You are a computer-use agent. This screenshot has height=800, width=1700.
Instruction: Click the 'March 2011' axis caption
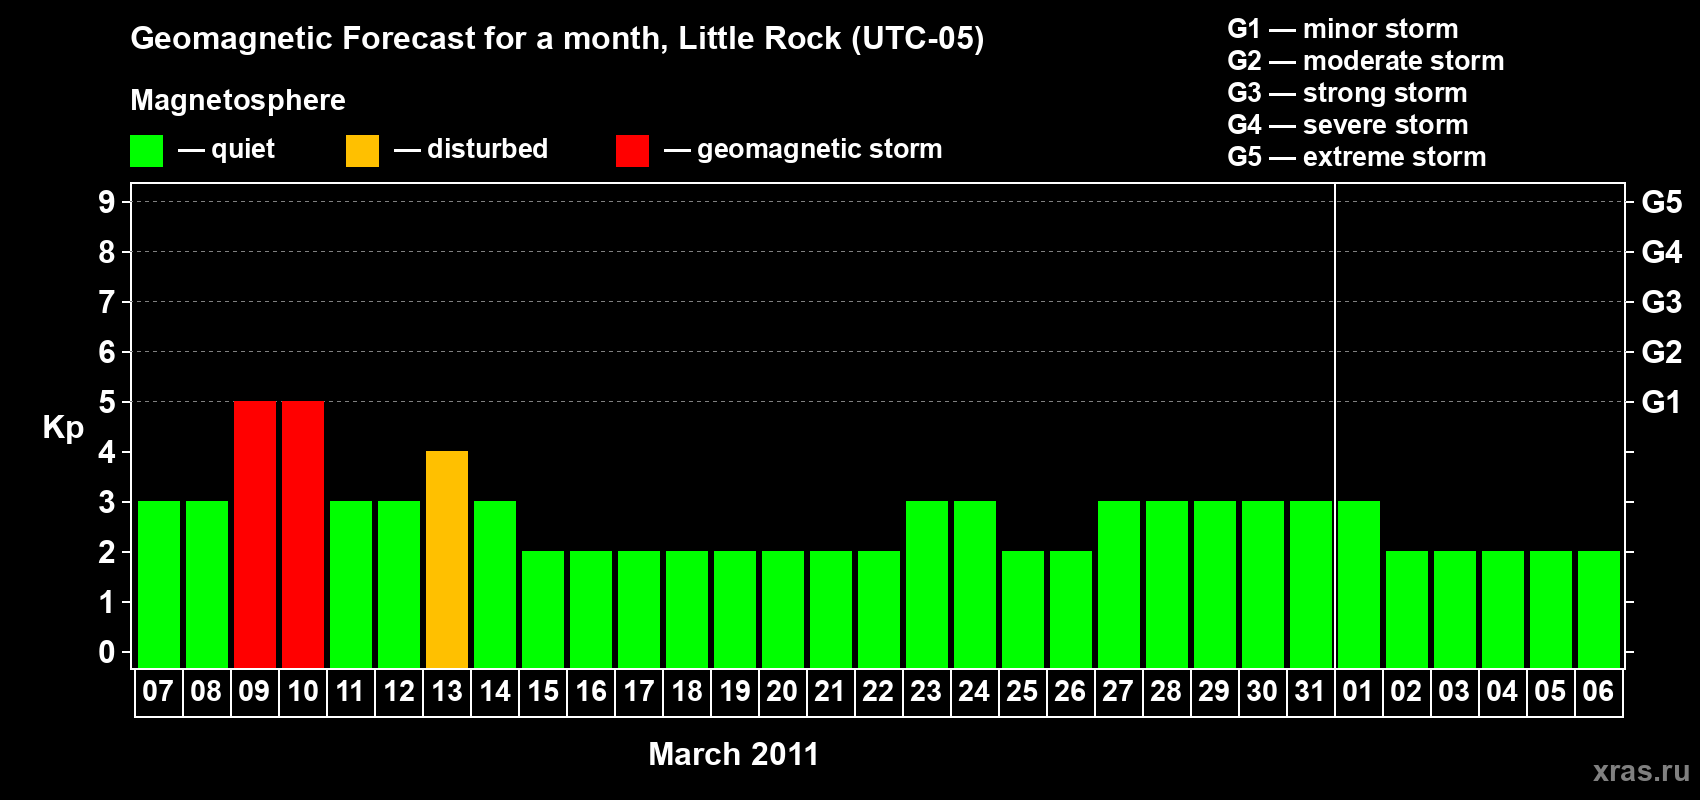[x=734, y=754]
